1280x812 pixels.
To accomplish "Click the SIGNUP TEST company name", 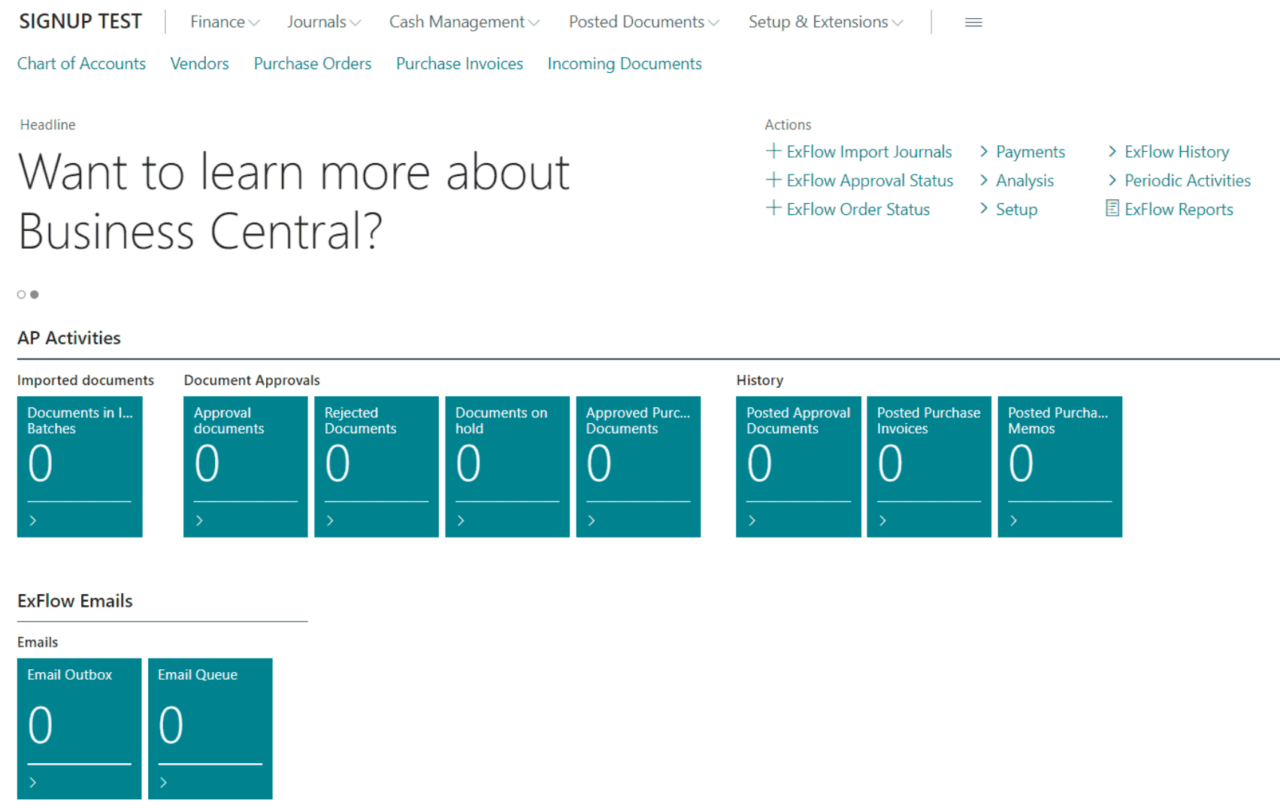I will pos(81,21).
